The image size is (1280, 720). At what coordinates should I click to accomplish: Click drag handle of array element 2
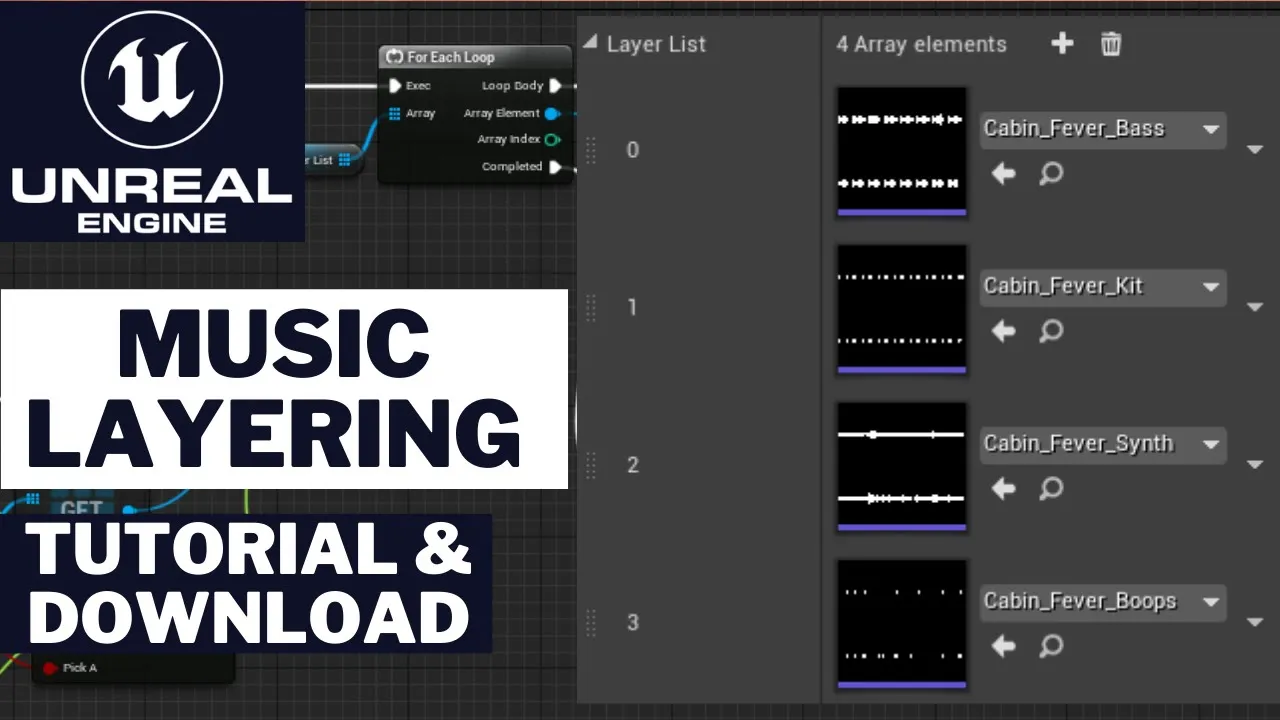tap(590, 465)
